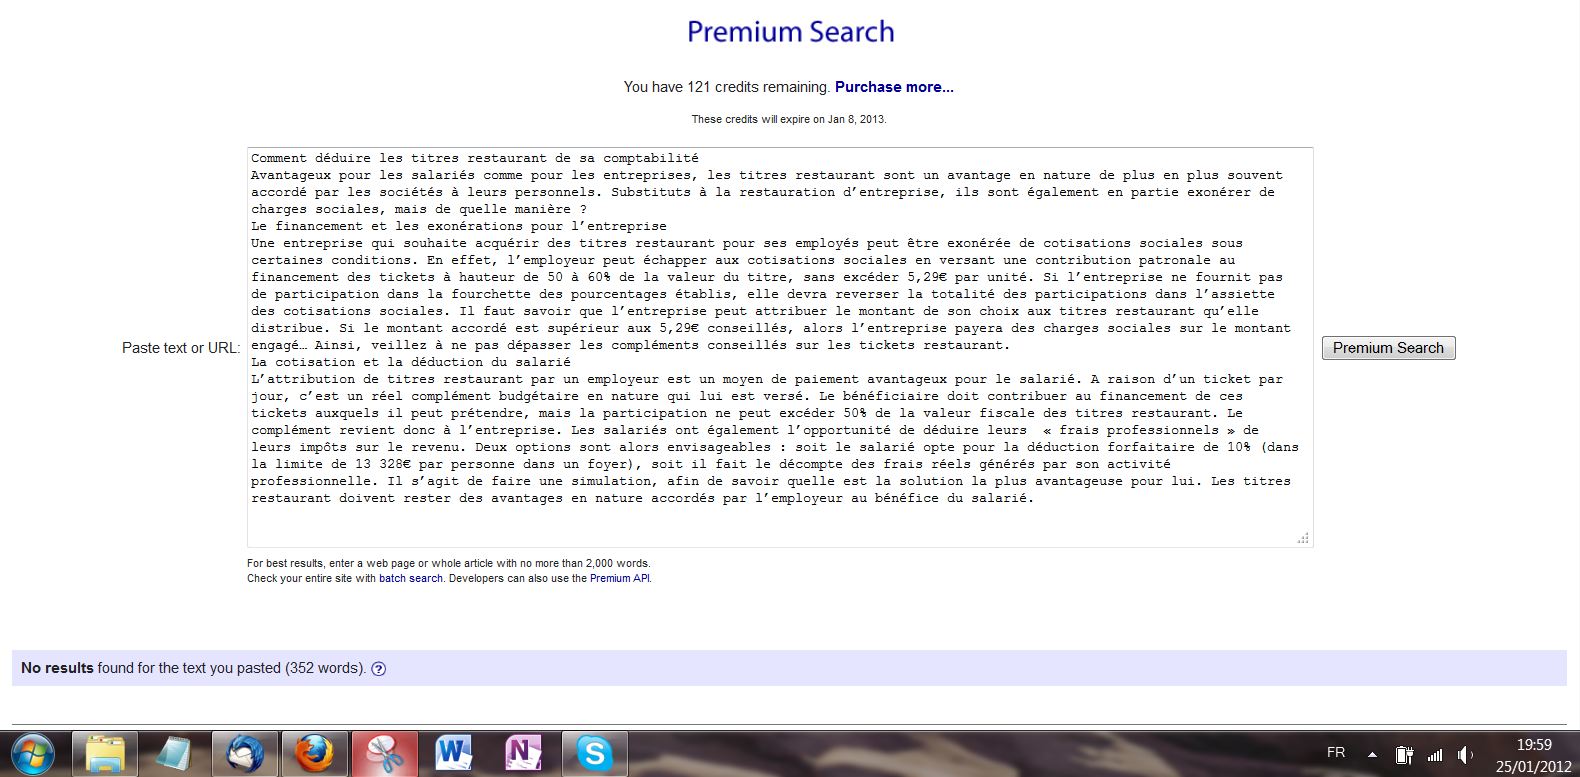Viewport: 1580px width, 777px height.
Task: Switch to the Firefox taskbar icon
Action: pos(314,753)
